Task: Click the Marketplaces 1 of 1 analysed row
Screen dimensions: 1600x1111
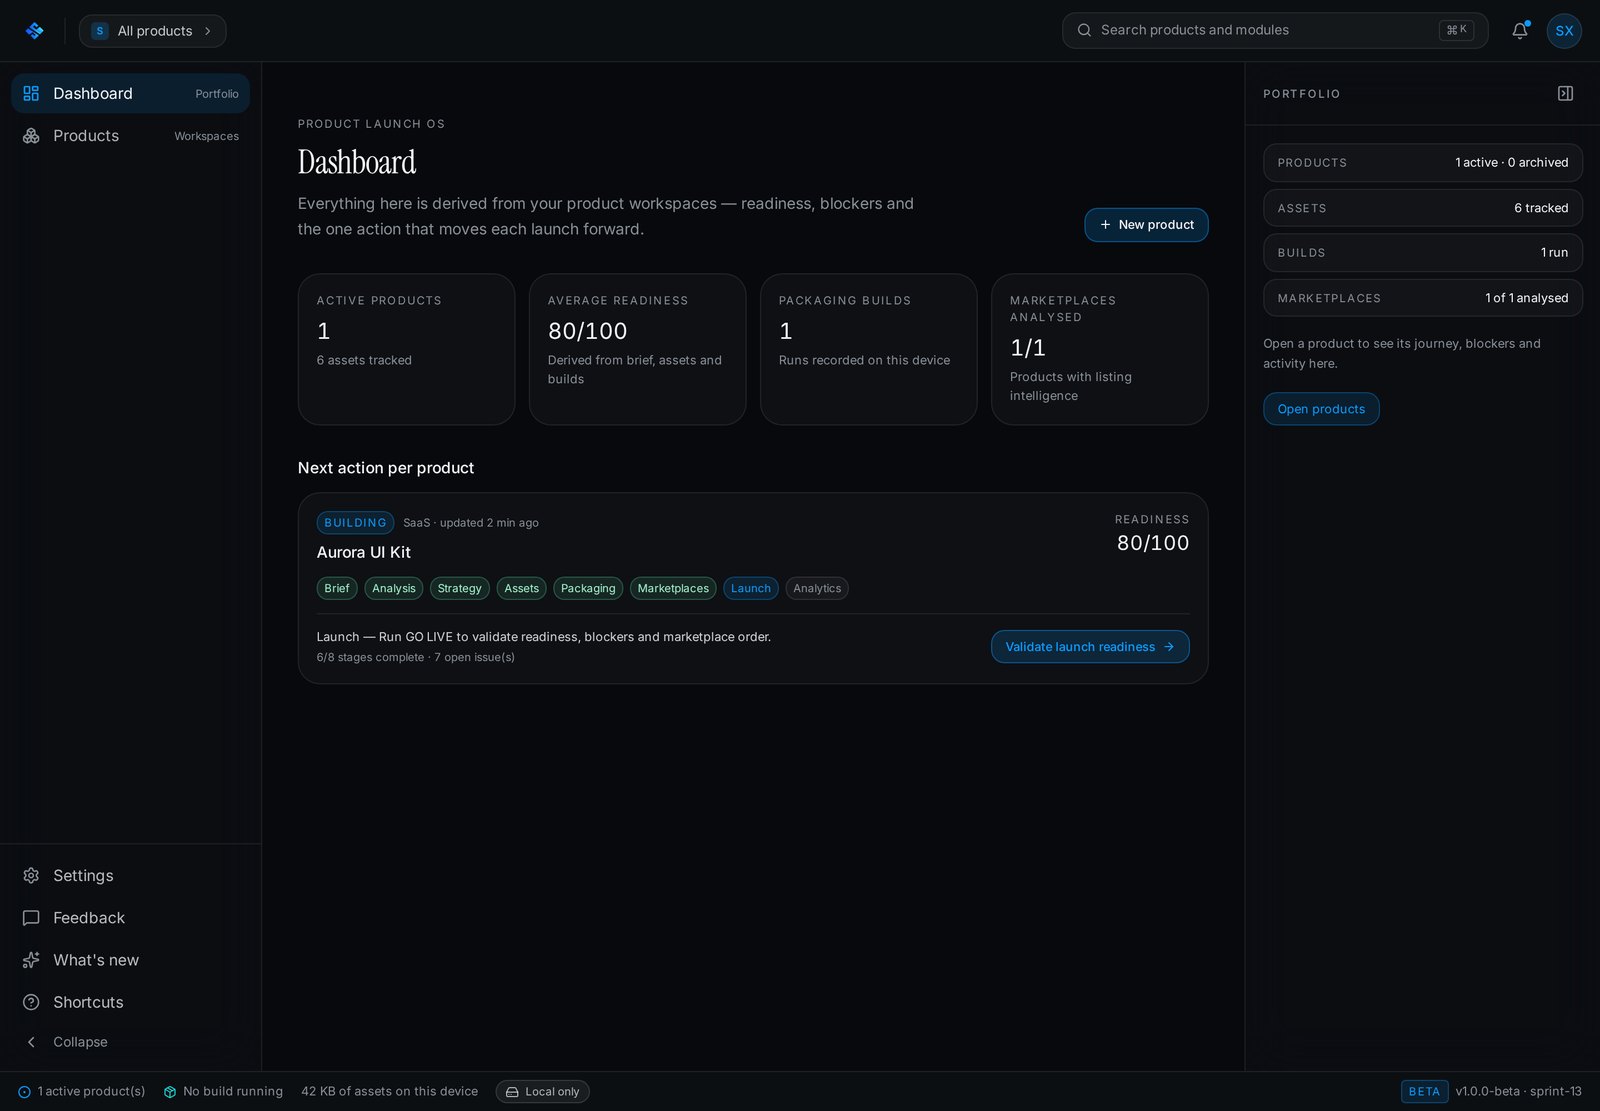Action: (1423, 298)
